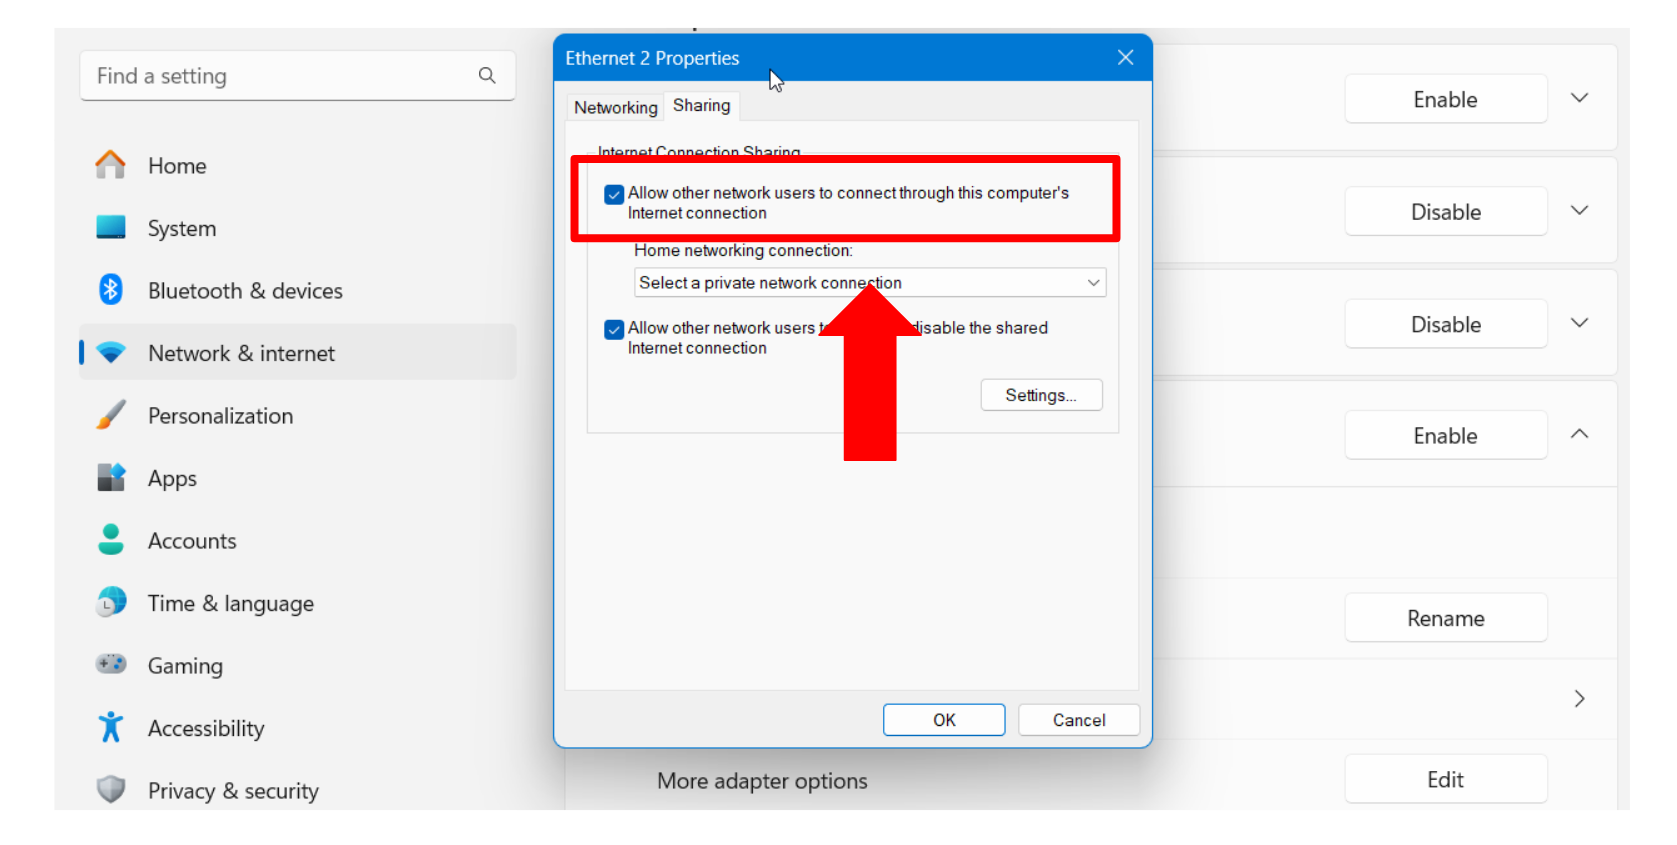Click the Bluetooth icon in sidebar
Viewport: 1677px width, 845px height.
click(110, 290)
